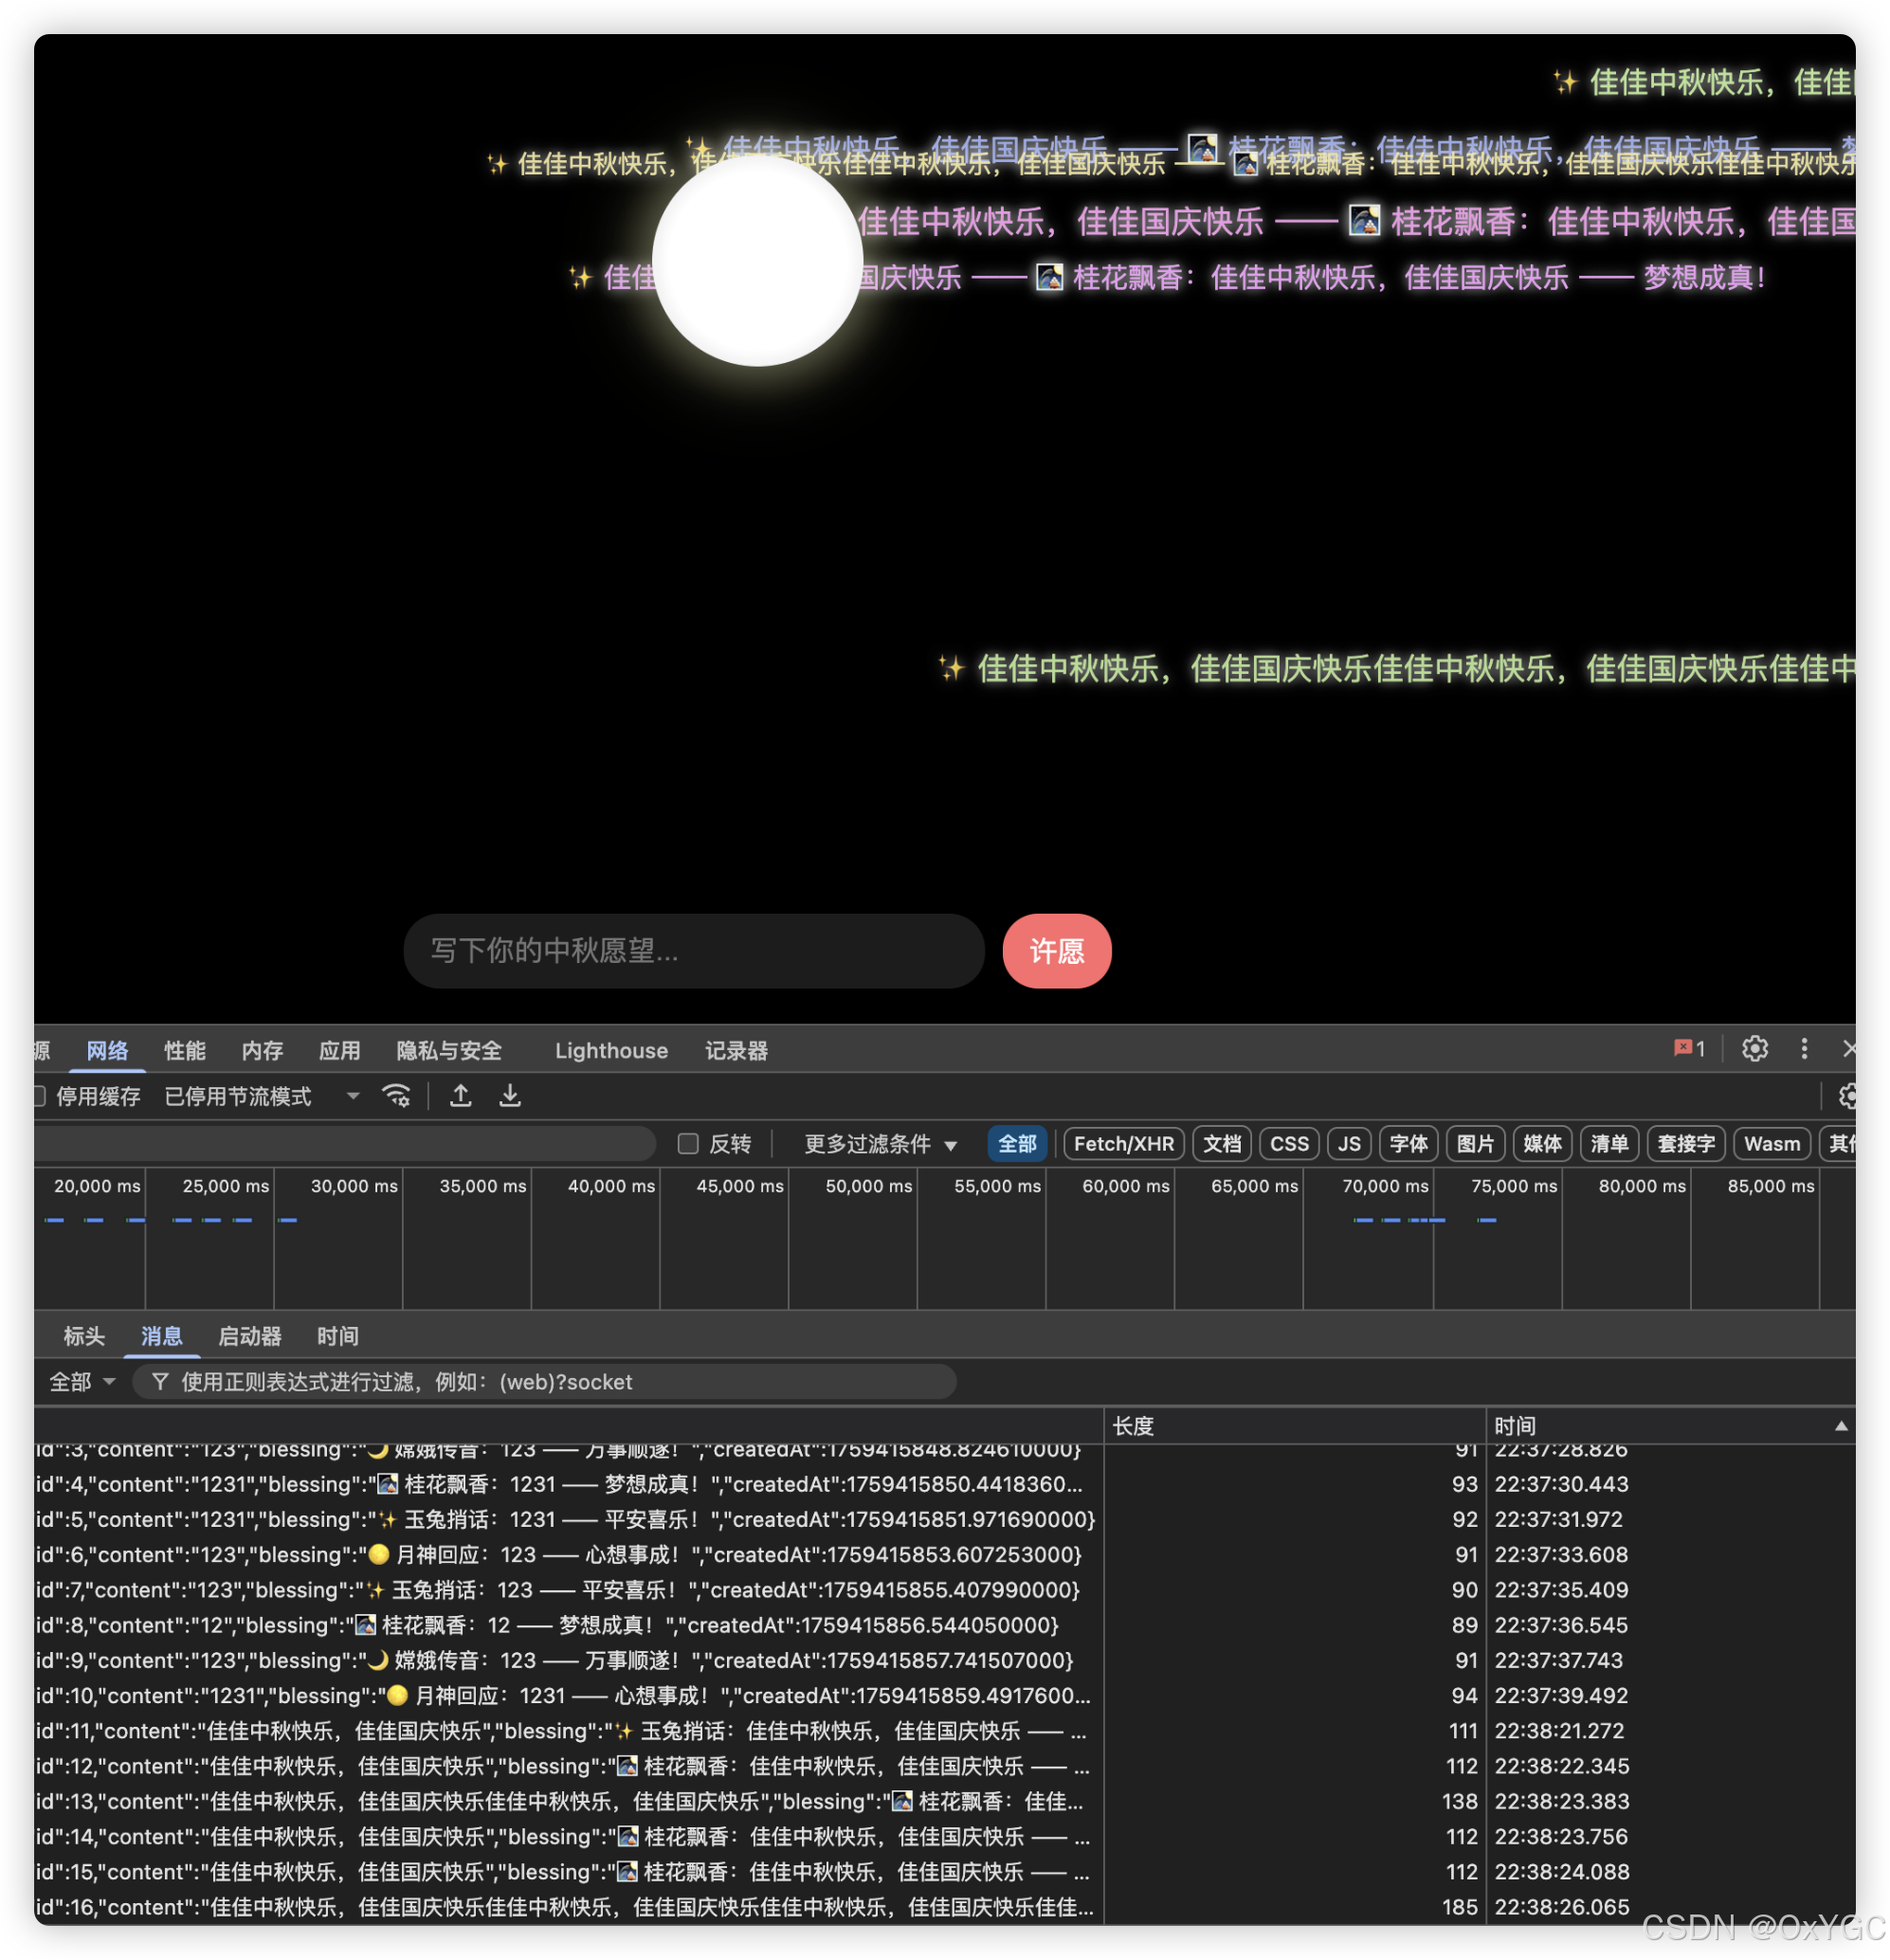This screenshot has height=1960, width=1890.
Task: Open network panel settings gear
Action: 1846,1096
